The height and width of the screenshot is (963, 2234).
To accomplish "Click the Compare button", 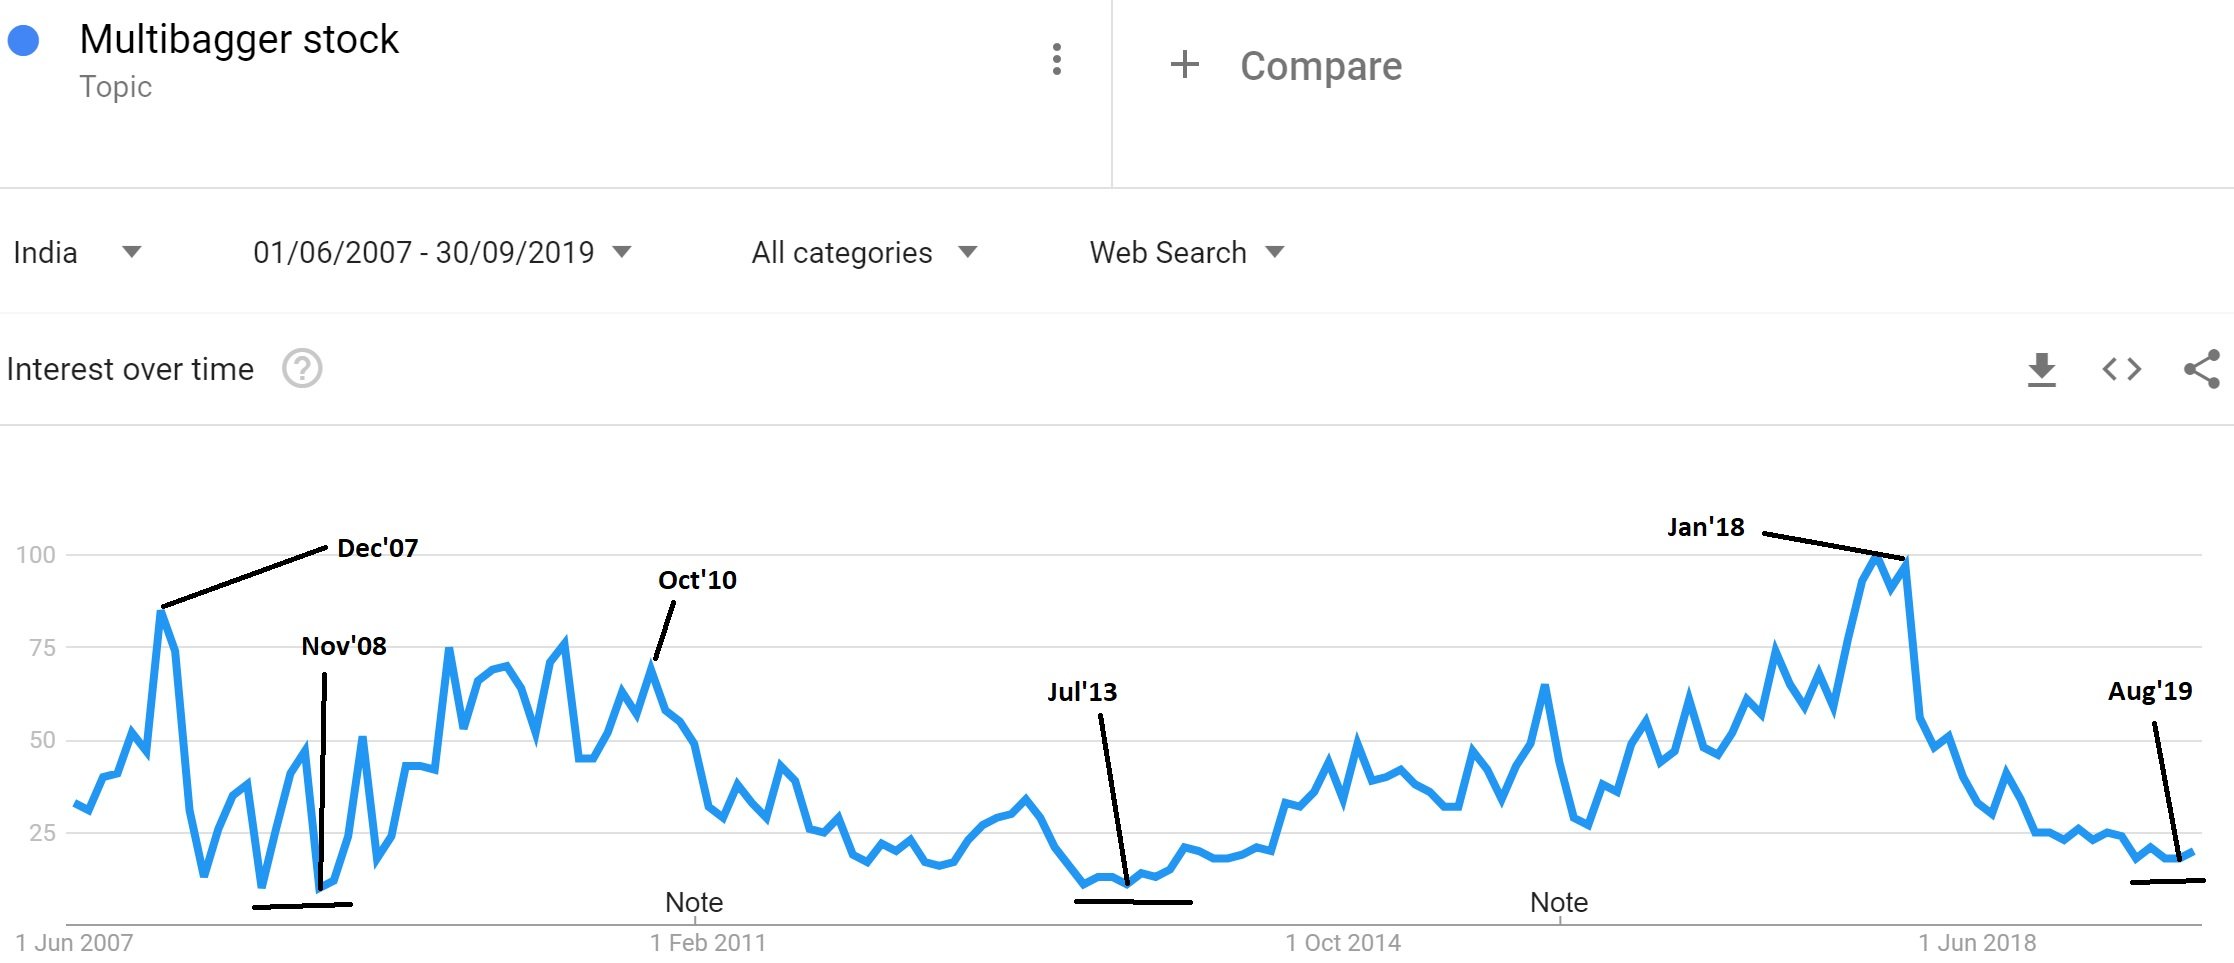I will (1320, 66).
